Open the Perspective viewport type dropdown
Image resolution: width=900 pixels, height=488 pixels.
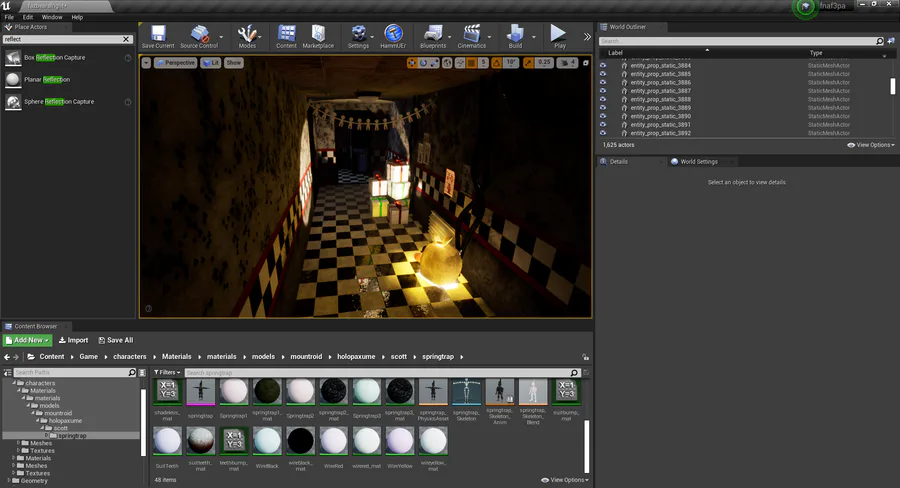pyautogui.click(x=176, y=63)
